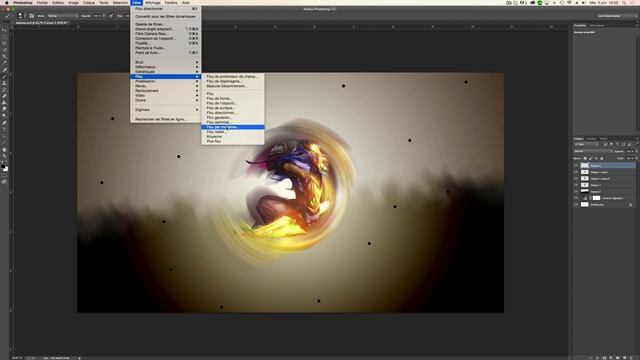
Task: Choose Flou radial from submenu
Action: pyautogui.click(x=233, y=132)
